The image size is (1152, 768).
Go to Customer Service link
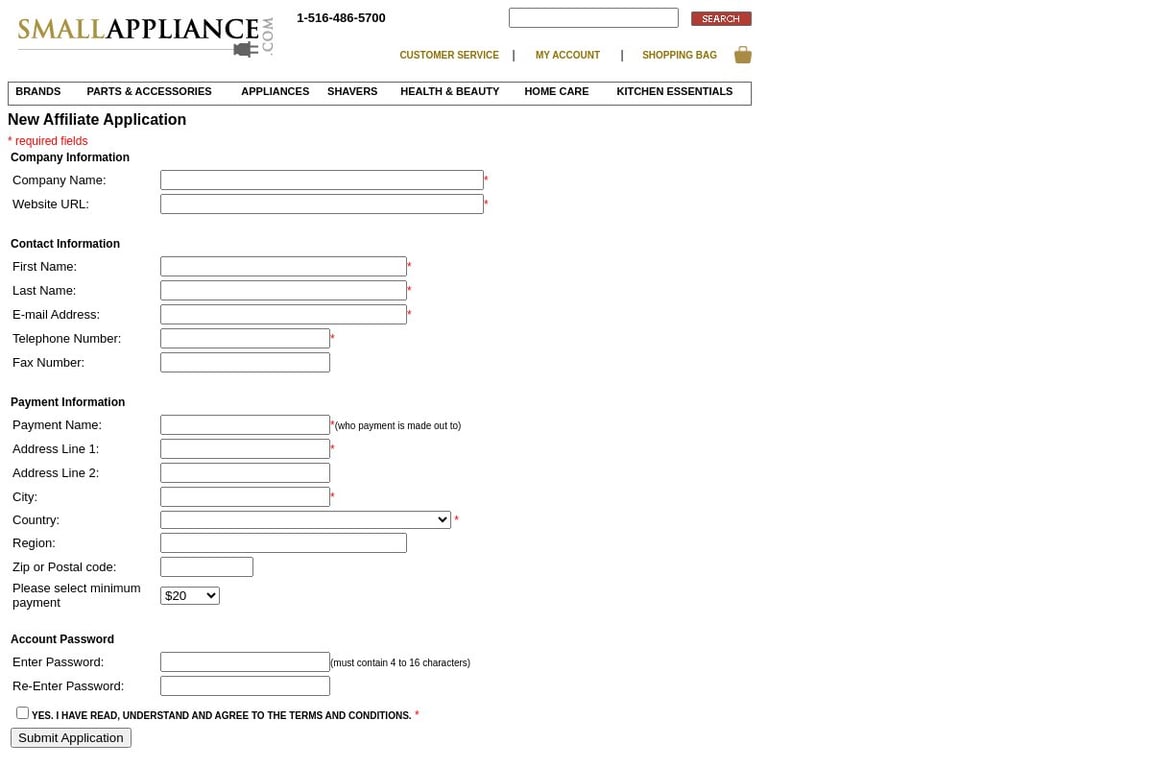(x=449, y=55)
